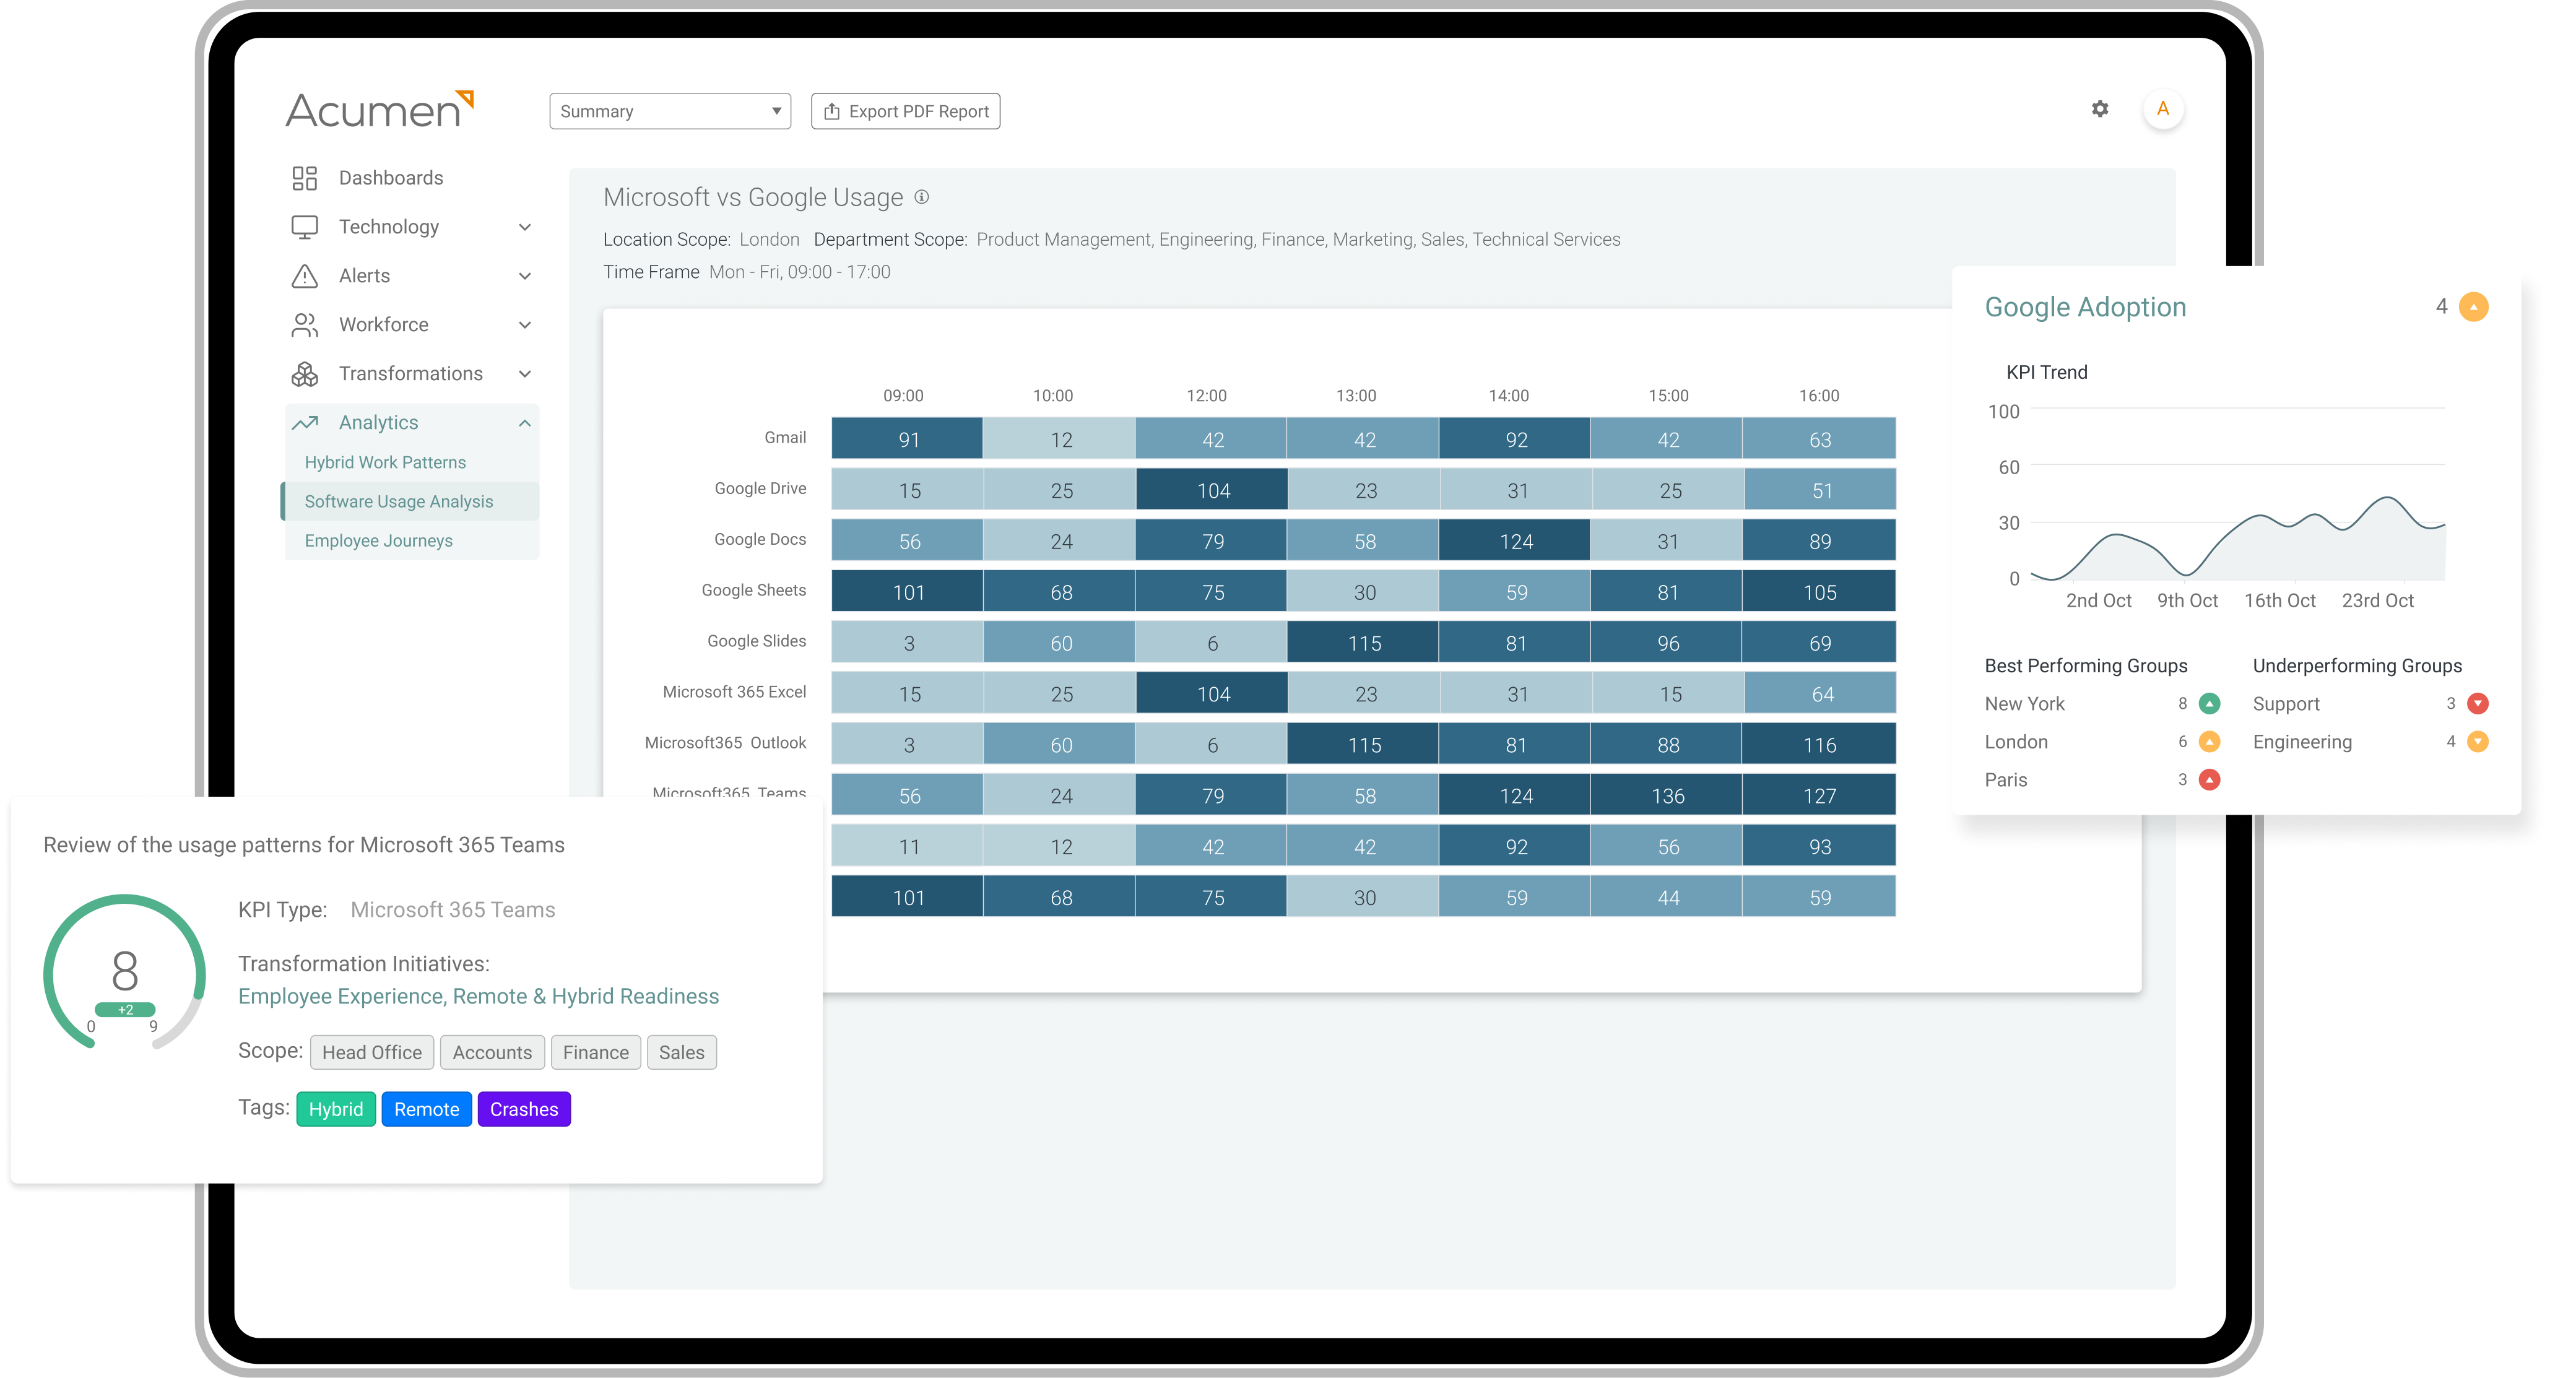Click the Head Office scope chip
The height and width of the screenshot is (1378, 2576).
point(372,1053)
